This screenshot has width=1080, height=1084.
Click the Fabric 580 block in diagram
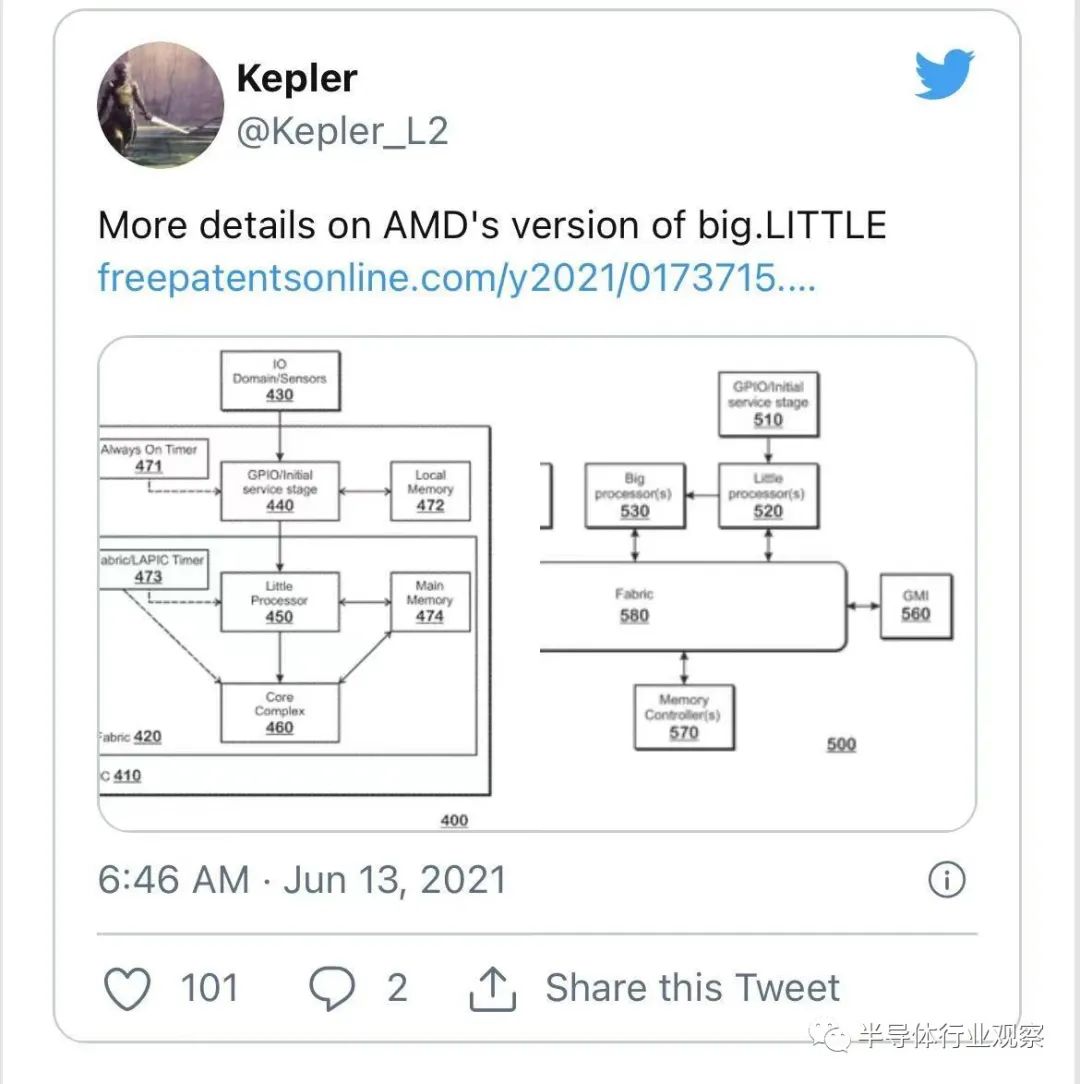(x=692, y=606)
